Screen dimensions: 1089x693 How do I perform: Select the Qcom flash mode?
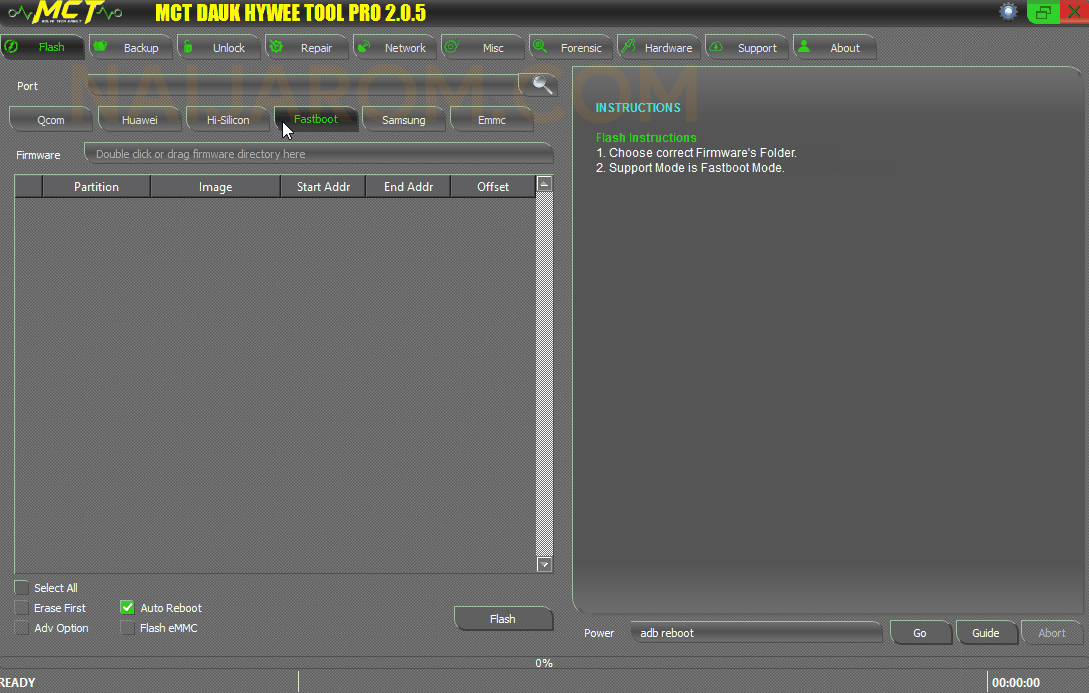(x=51, y=119)
